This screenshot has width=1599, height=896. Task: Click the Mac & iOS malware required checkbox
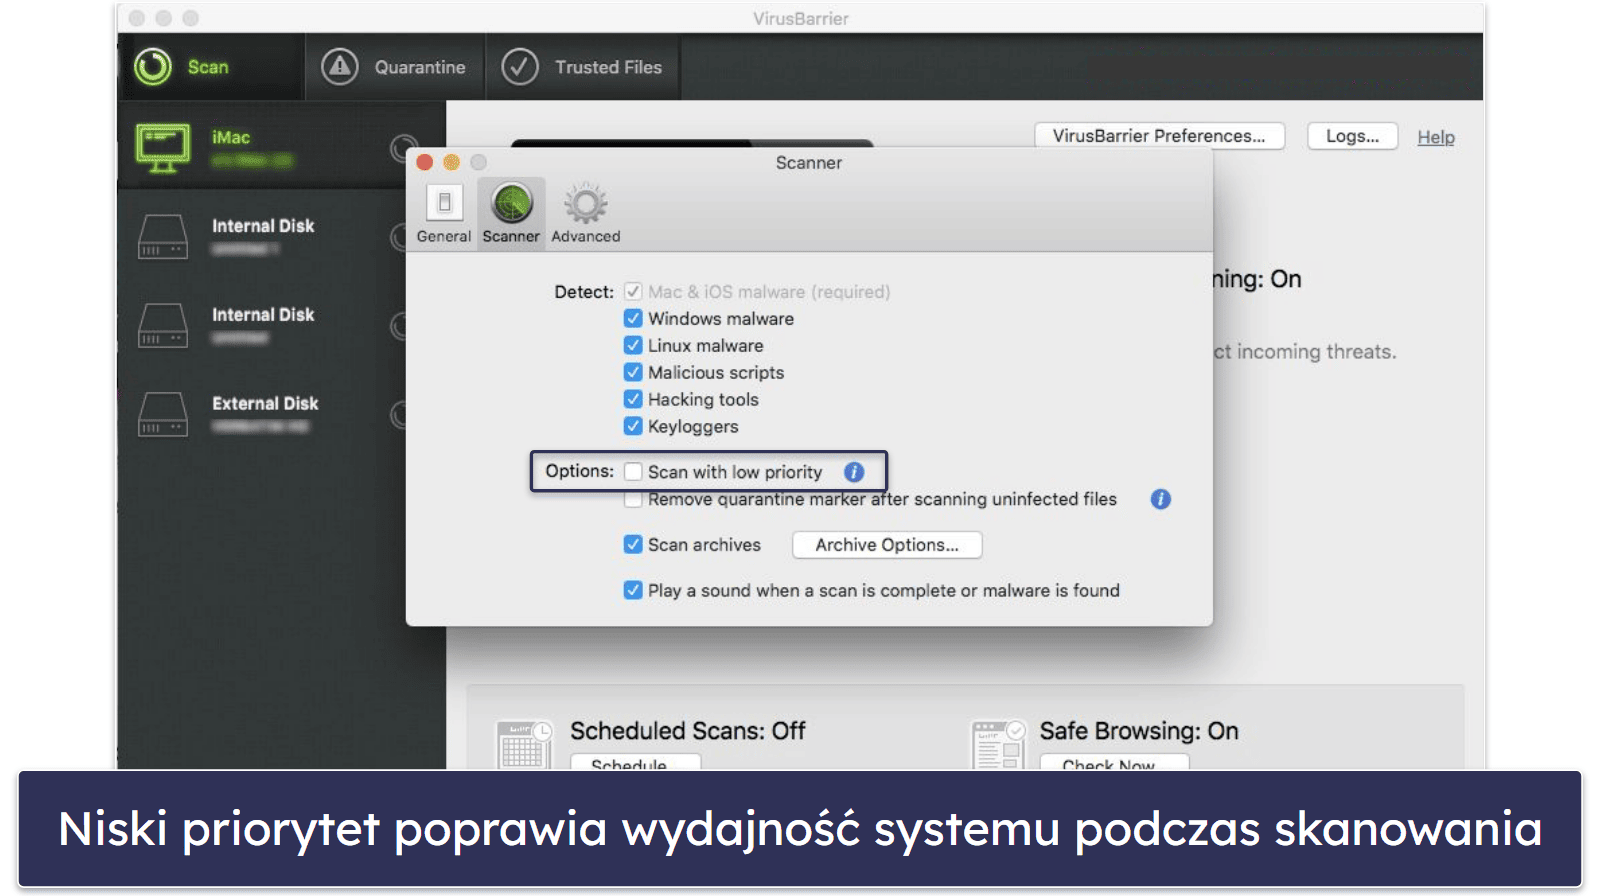[x=633, y=292]
